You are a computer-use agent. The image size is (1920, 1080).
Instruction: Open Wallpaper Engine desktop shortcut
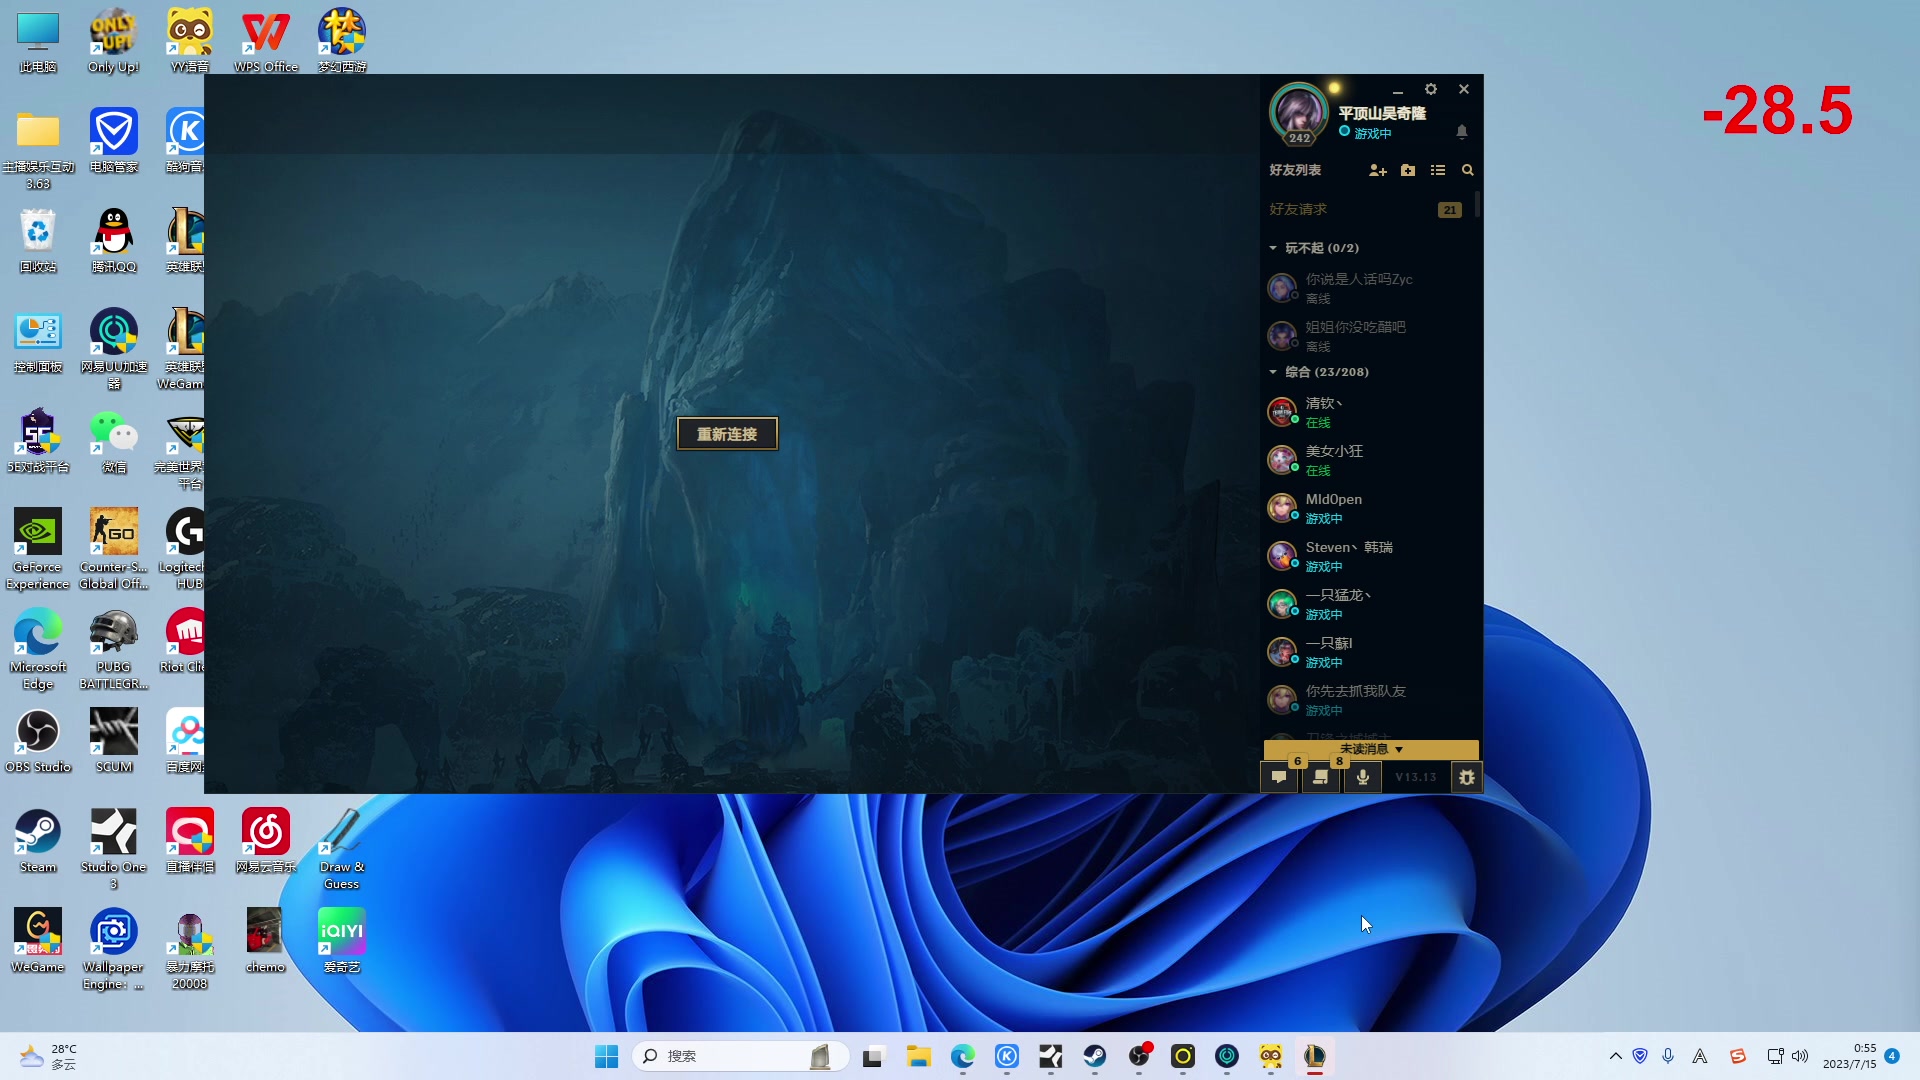pos(114,948)
